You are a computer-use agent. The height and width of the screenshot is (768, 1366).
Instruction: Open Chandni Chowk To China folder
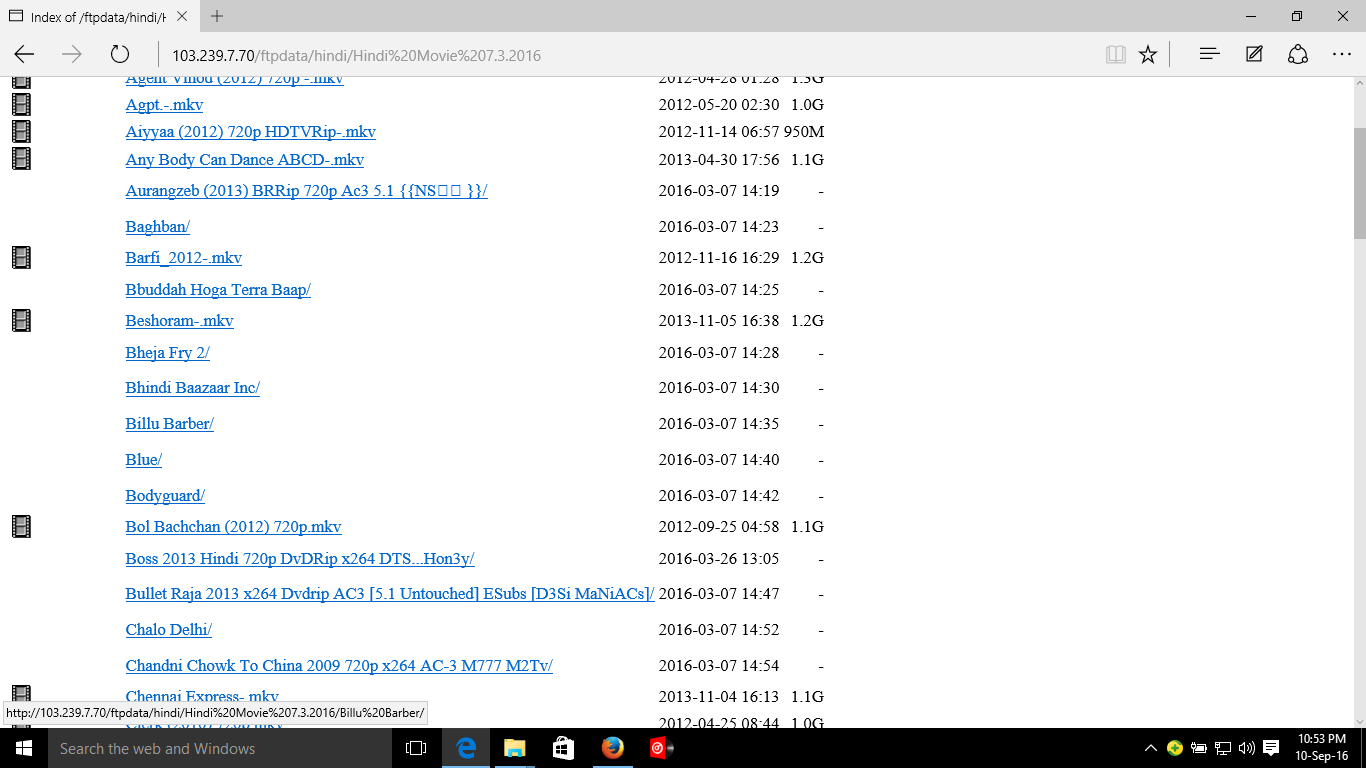[339, 666]
